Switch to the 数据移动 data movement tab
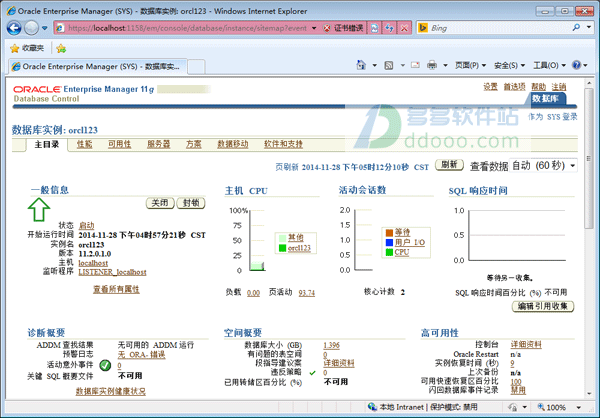Image resolution: width=600 pixels, height=418 pixels. click(233, 144)
